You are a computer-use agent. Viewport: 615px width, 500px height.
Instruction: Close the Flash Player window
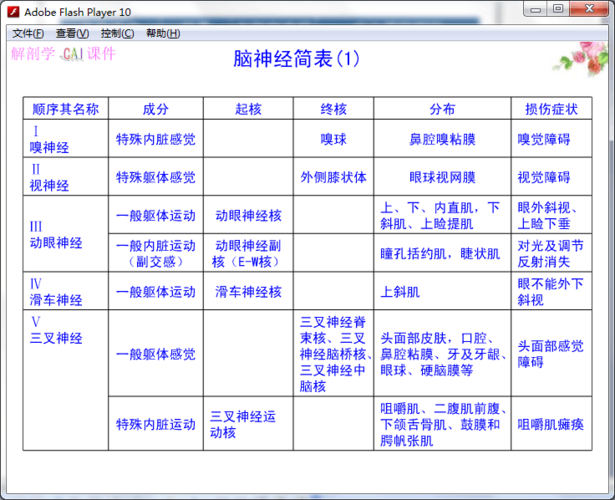coord(589,9)
